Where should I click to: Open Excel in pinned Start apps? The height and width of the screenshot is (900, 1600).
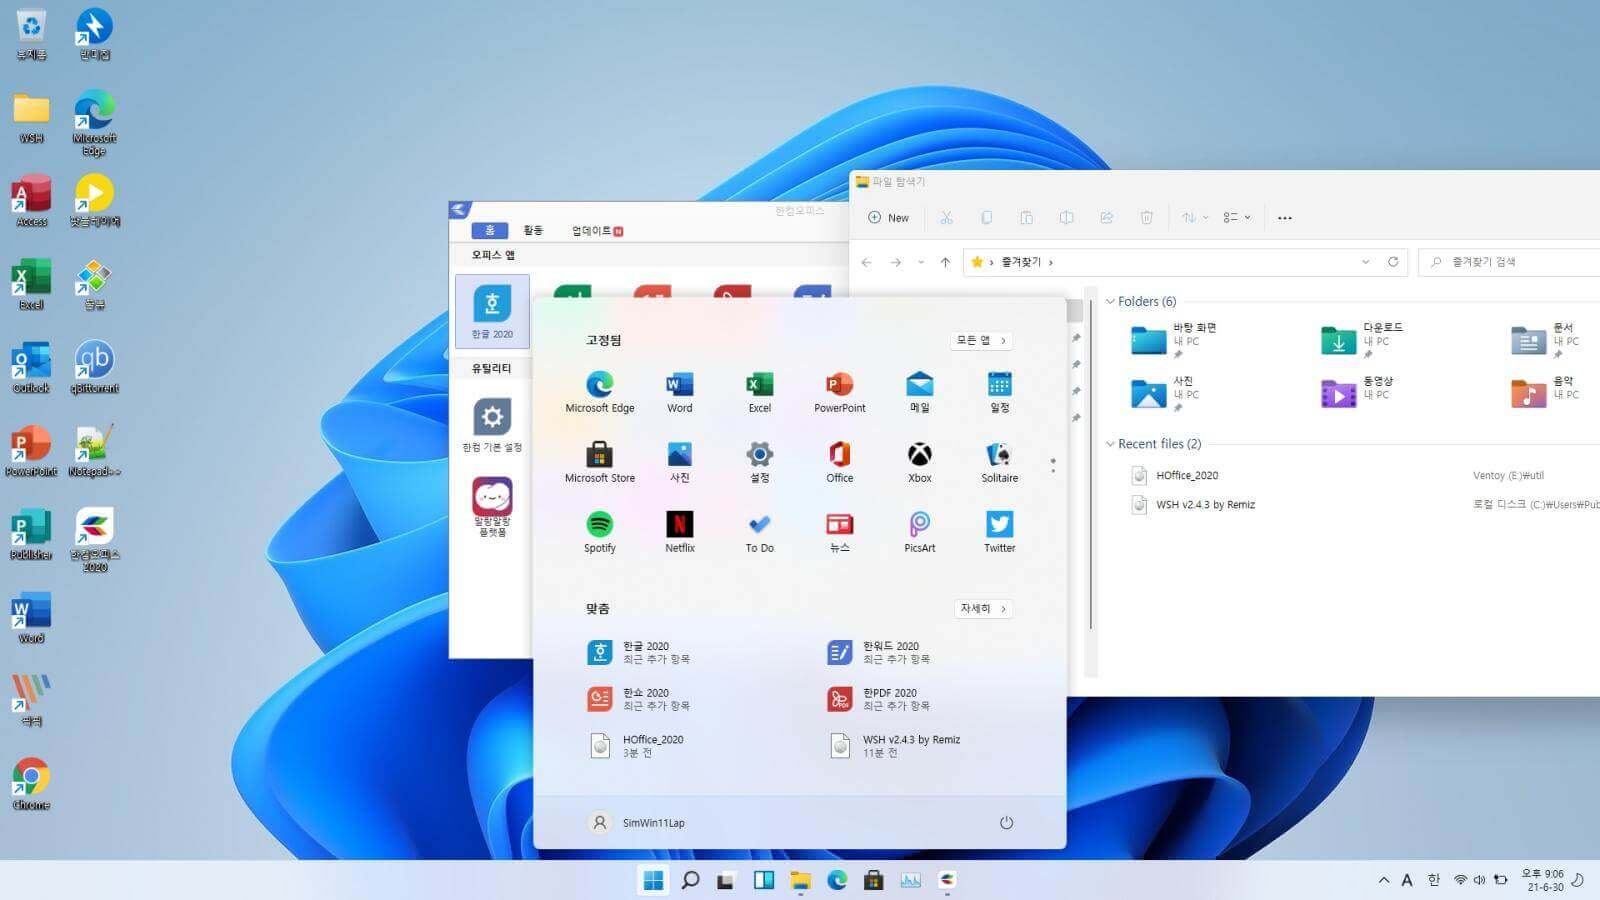coord(759,392)
